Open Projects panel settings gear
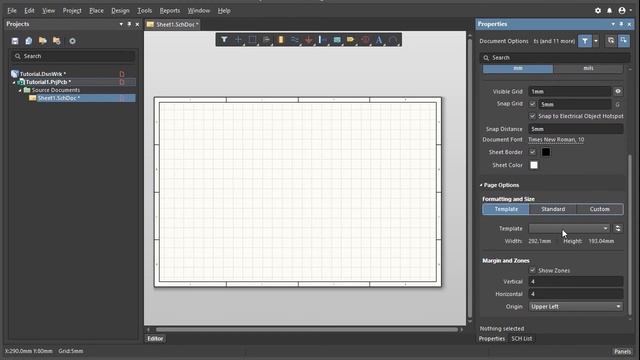The width and height of the screenshot is (640, 360). pos(72,41)
